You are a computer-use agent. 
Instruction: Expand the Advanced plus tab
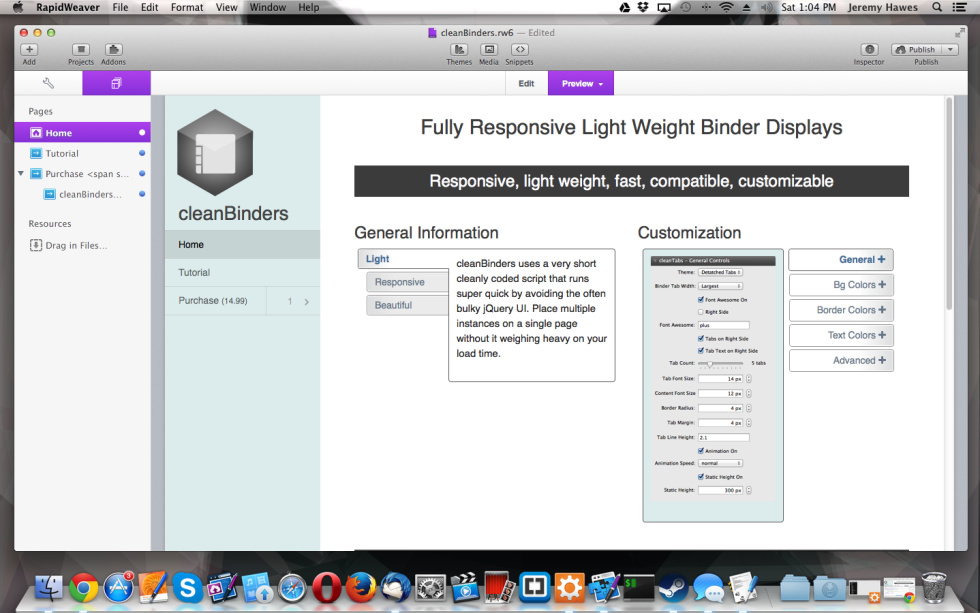point(841,361)
